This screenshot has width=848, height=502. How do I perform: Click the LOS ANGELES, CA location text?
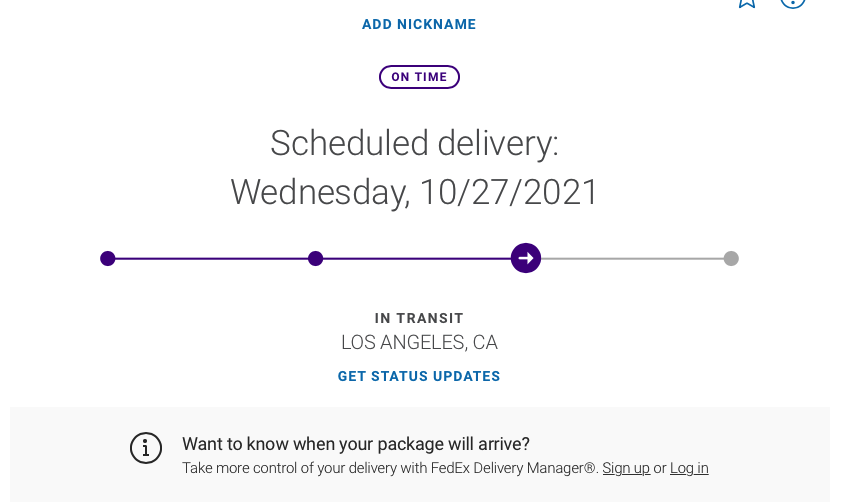pyautogui.click(x=419, y=342)
